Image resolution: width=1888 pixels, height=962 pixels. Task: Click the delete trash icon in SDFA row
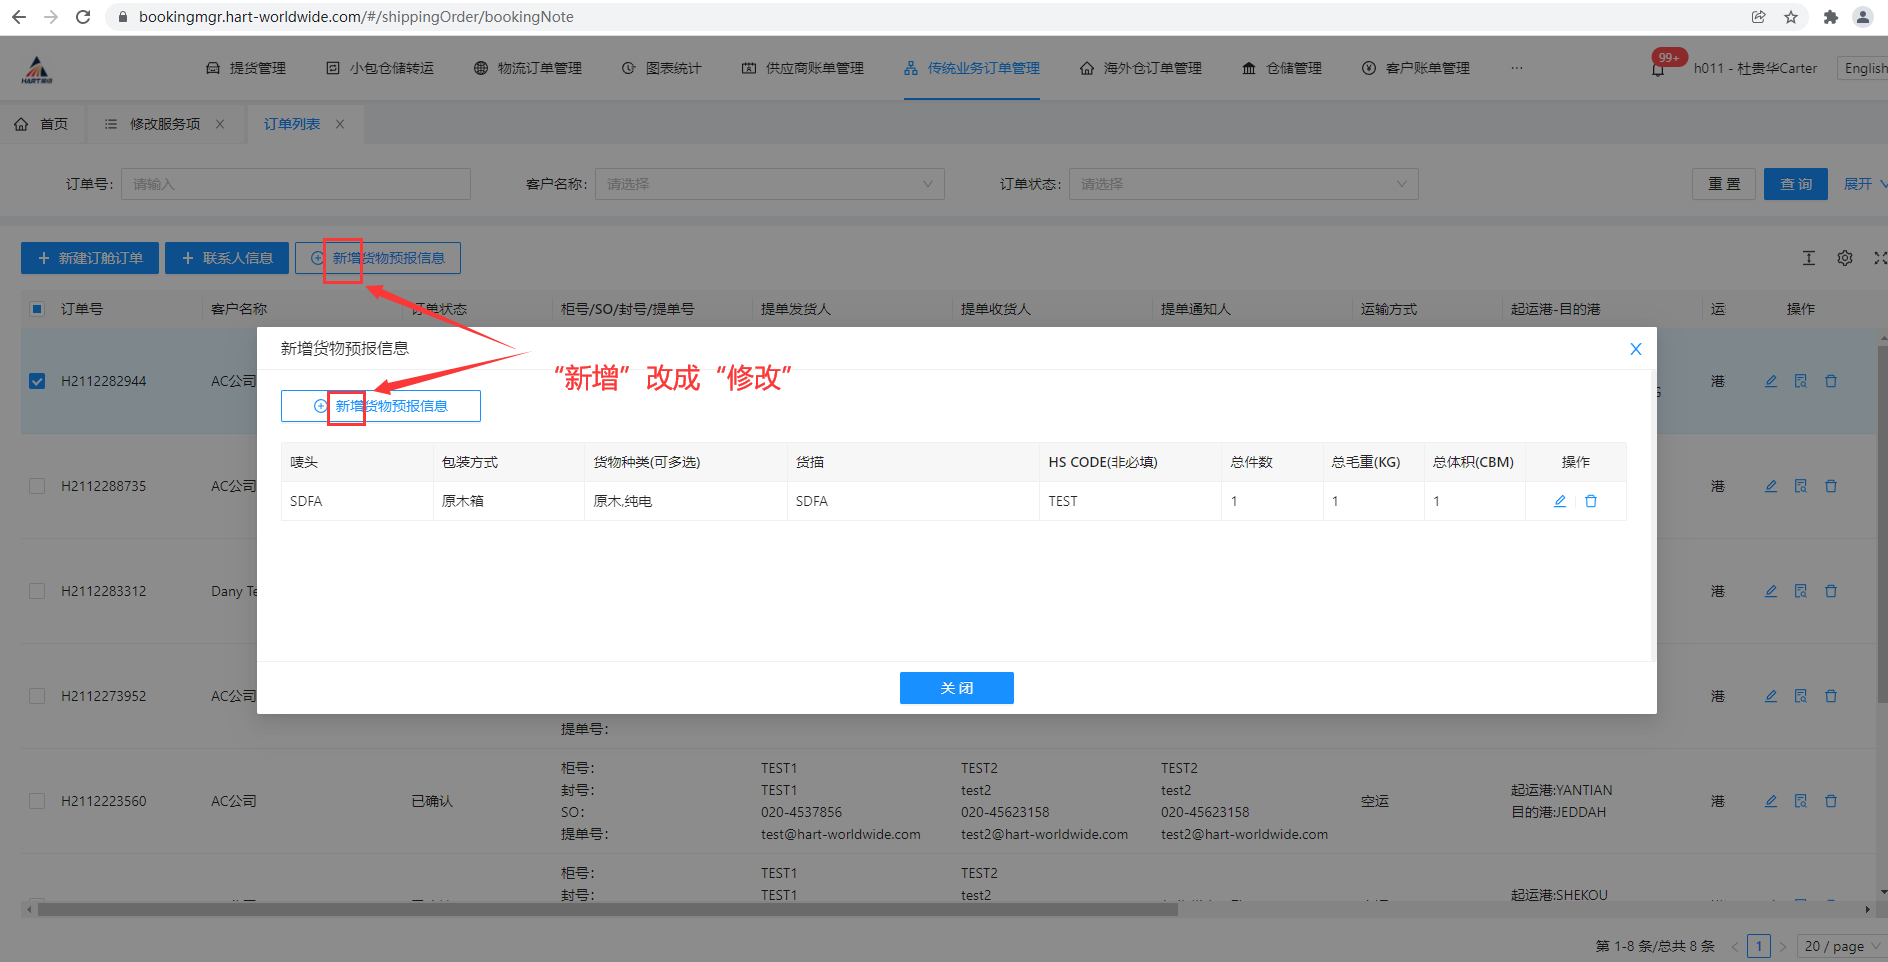click(x=1590, y=501)
